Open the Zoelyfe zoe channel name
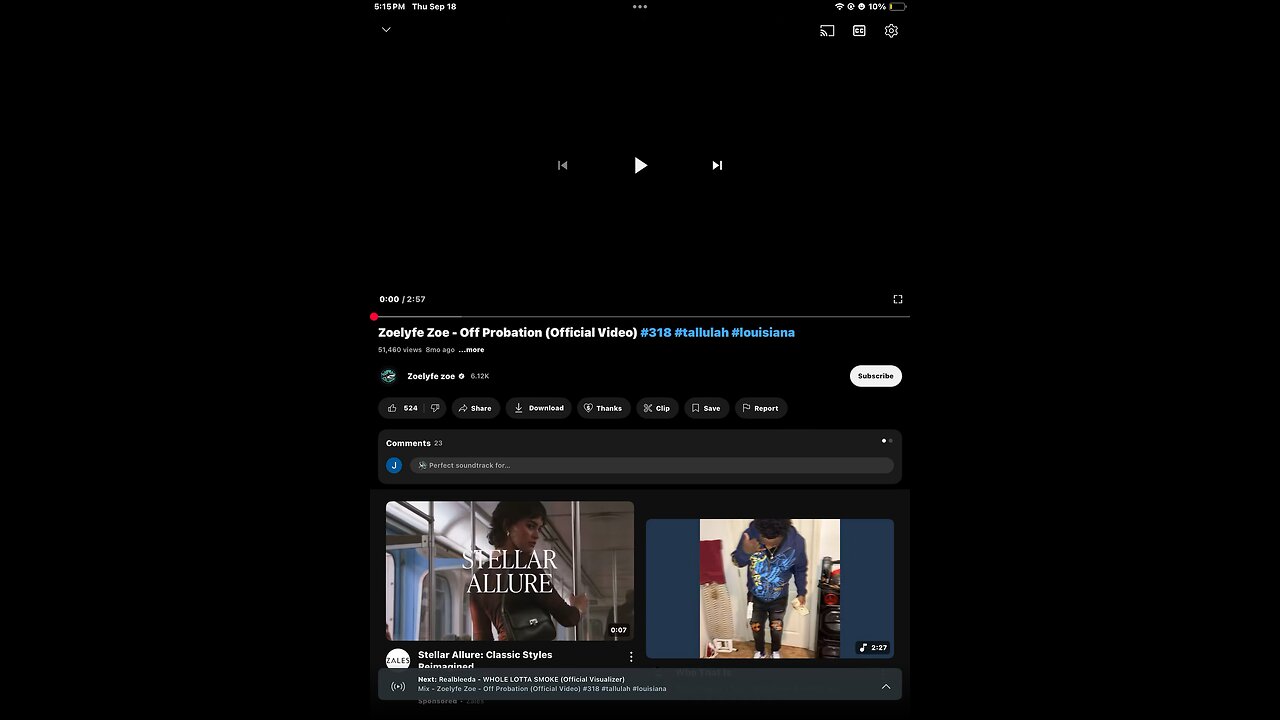Viewport: 1280px width, 720px height. (x=431, y=376)
